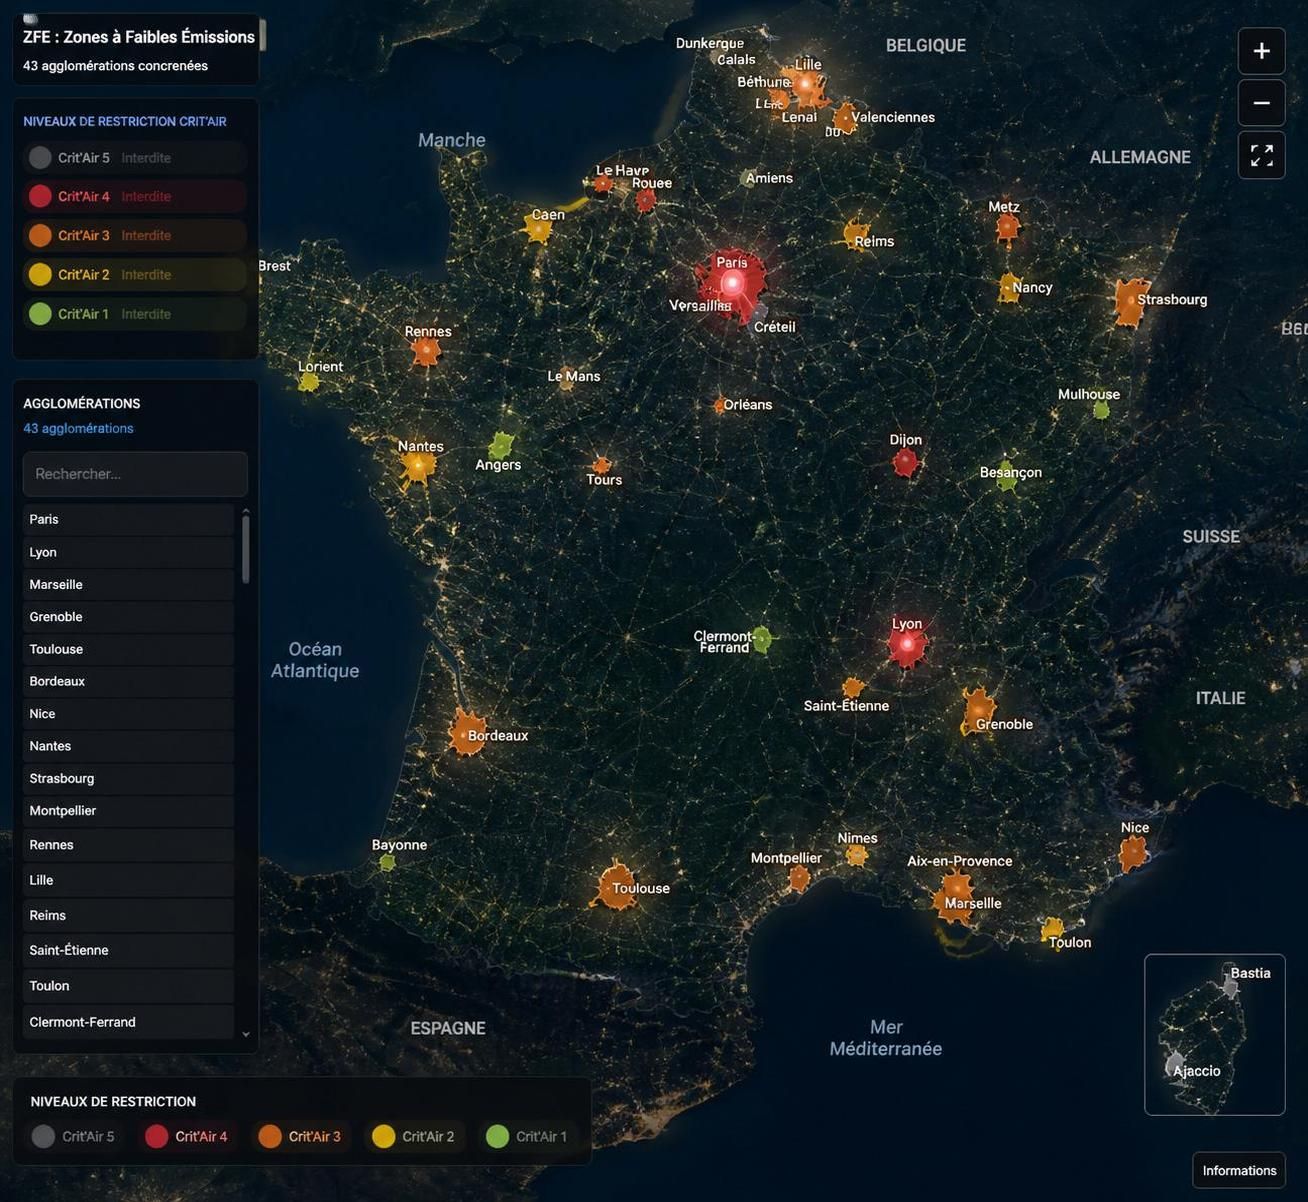
Task: Click the Bastia marker in Corsica inset
Action: (x=1230, y=988)
